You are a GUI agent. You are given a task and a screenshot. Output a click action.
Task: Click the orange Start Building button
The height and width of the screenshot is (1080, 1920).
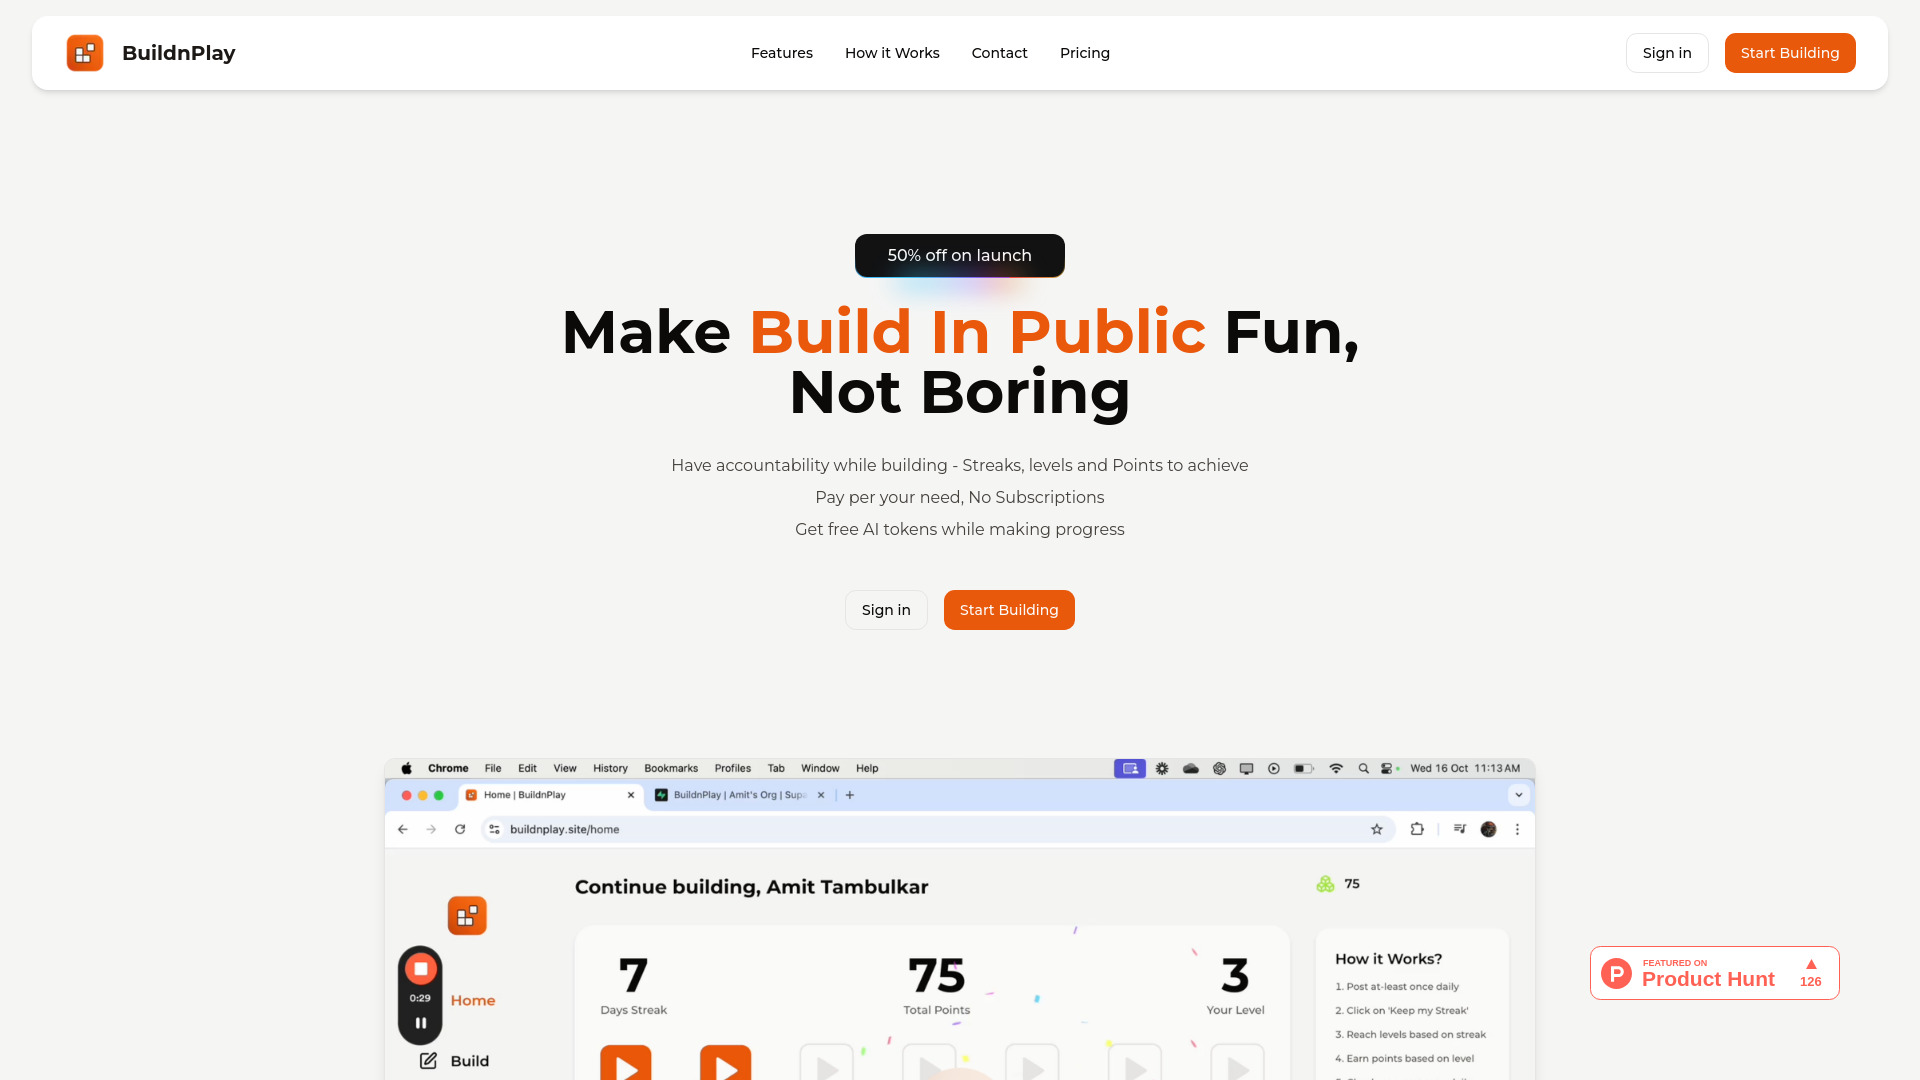point(1789,53)
